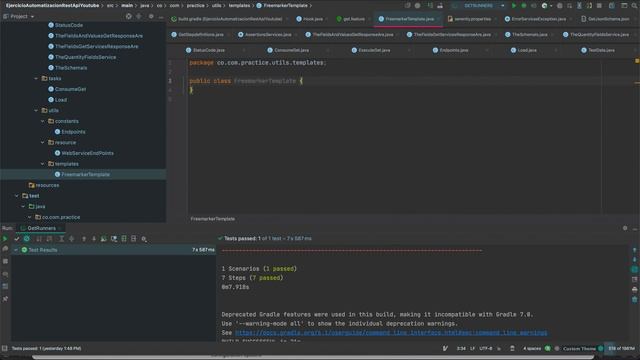Collapse the constants folder
Image resolution: width=640 pixels, height=360 pixels.
(42, 121)
